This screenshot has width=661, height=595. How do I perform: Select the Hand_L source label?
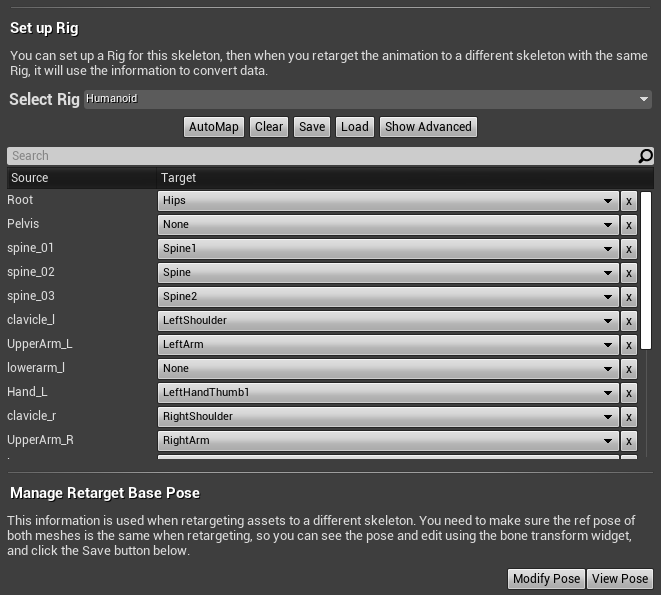[27, 392]
